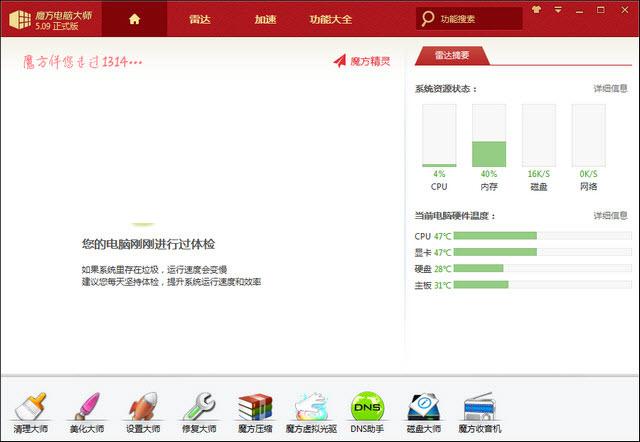Click the search magnifier icon

[427, 18]
